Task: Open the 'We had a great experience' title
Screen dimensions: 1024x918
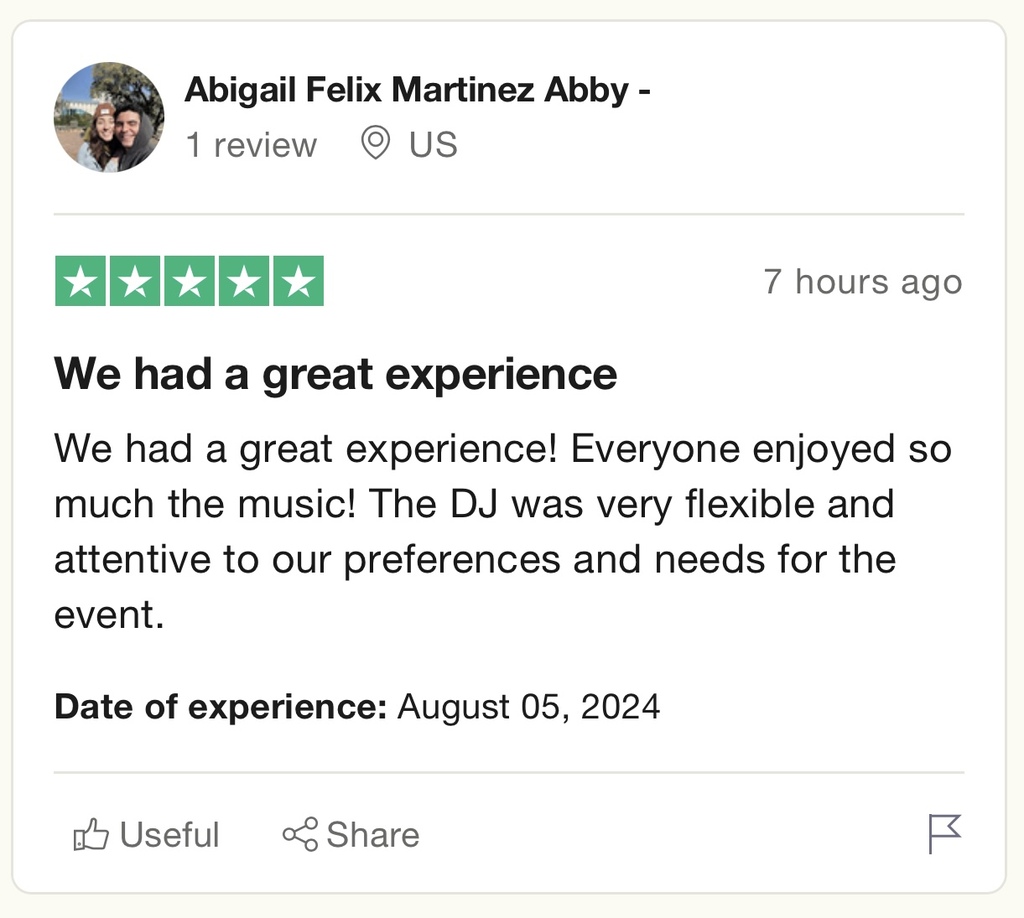Action: click(335, 373)
